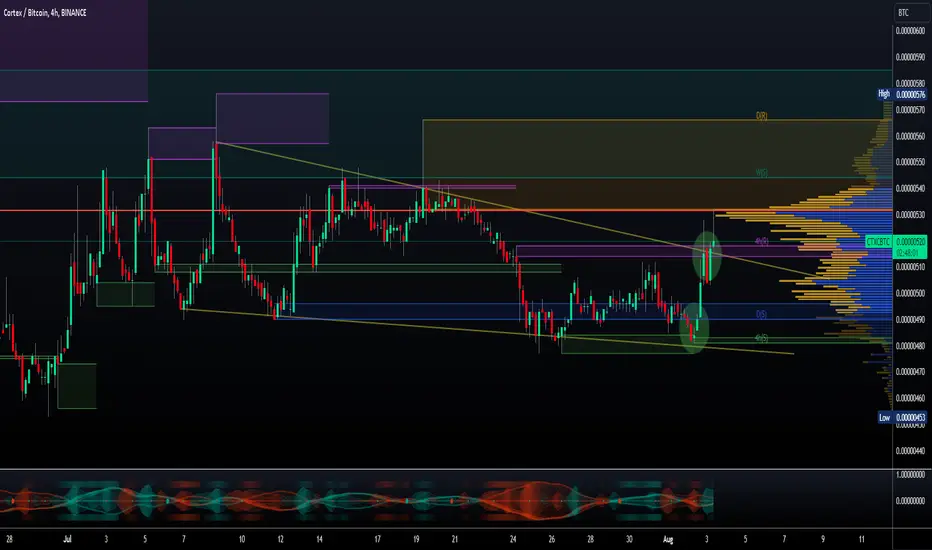Click the Jul label on the time axis
The height and width of the screenshot is (550, 932).
(x=67, y=539)
